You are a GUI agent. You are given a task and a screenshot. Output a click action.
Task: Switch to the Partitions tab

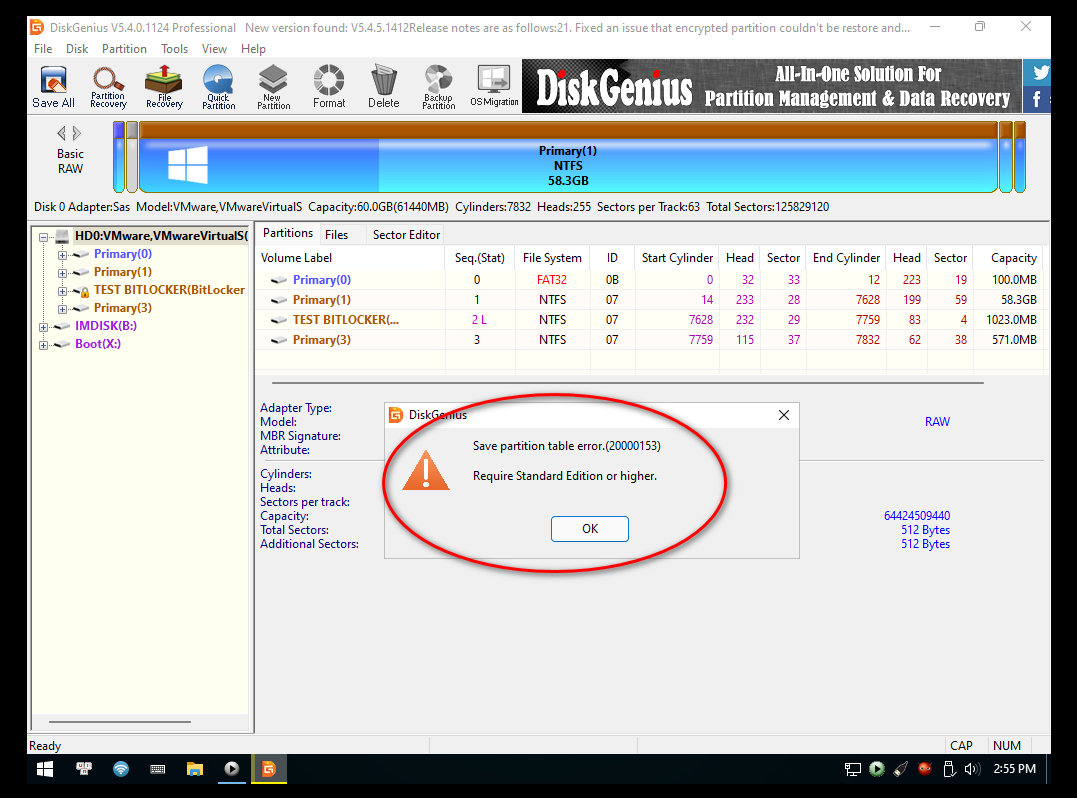click(288, 233)
